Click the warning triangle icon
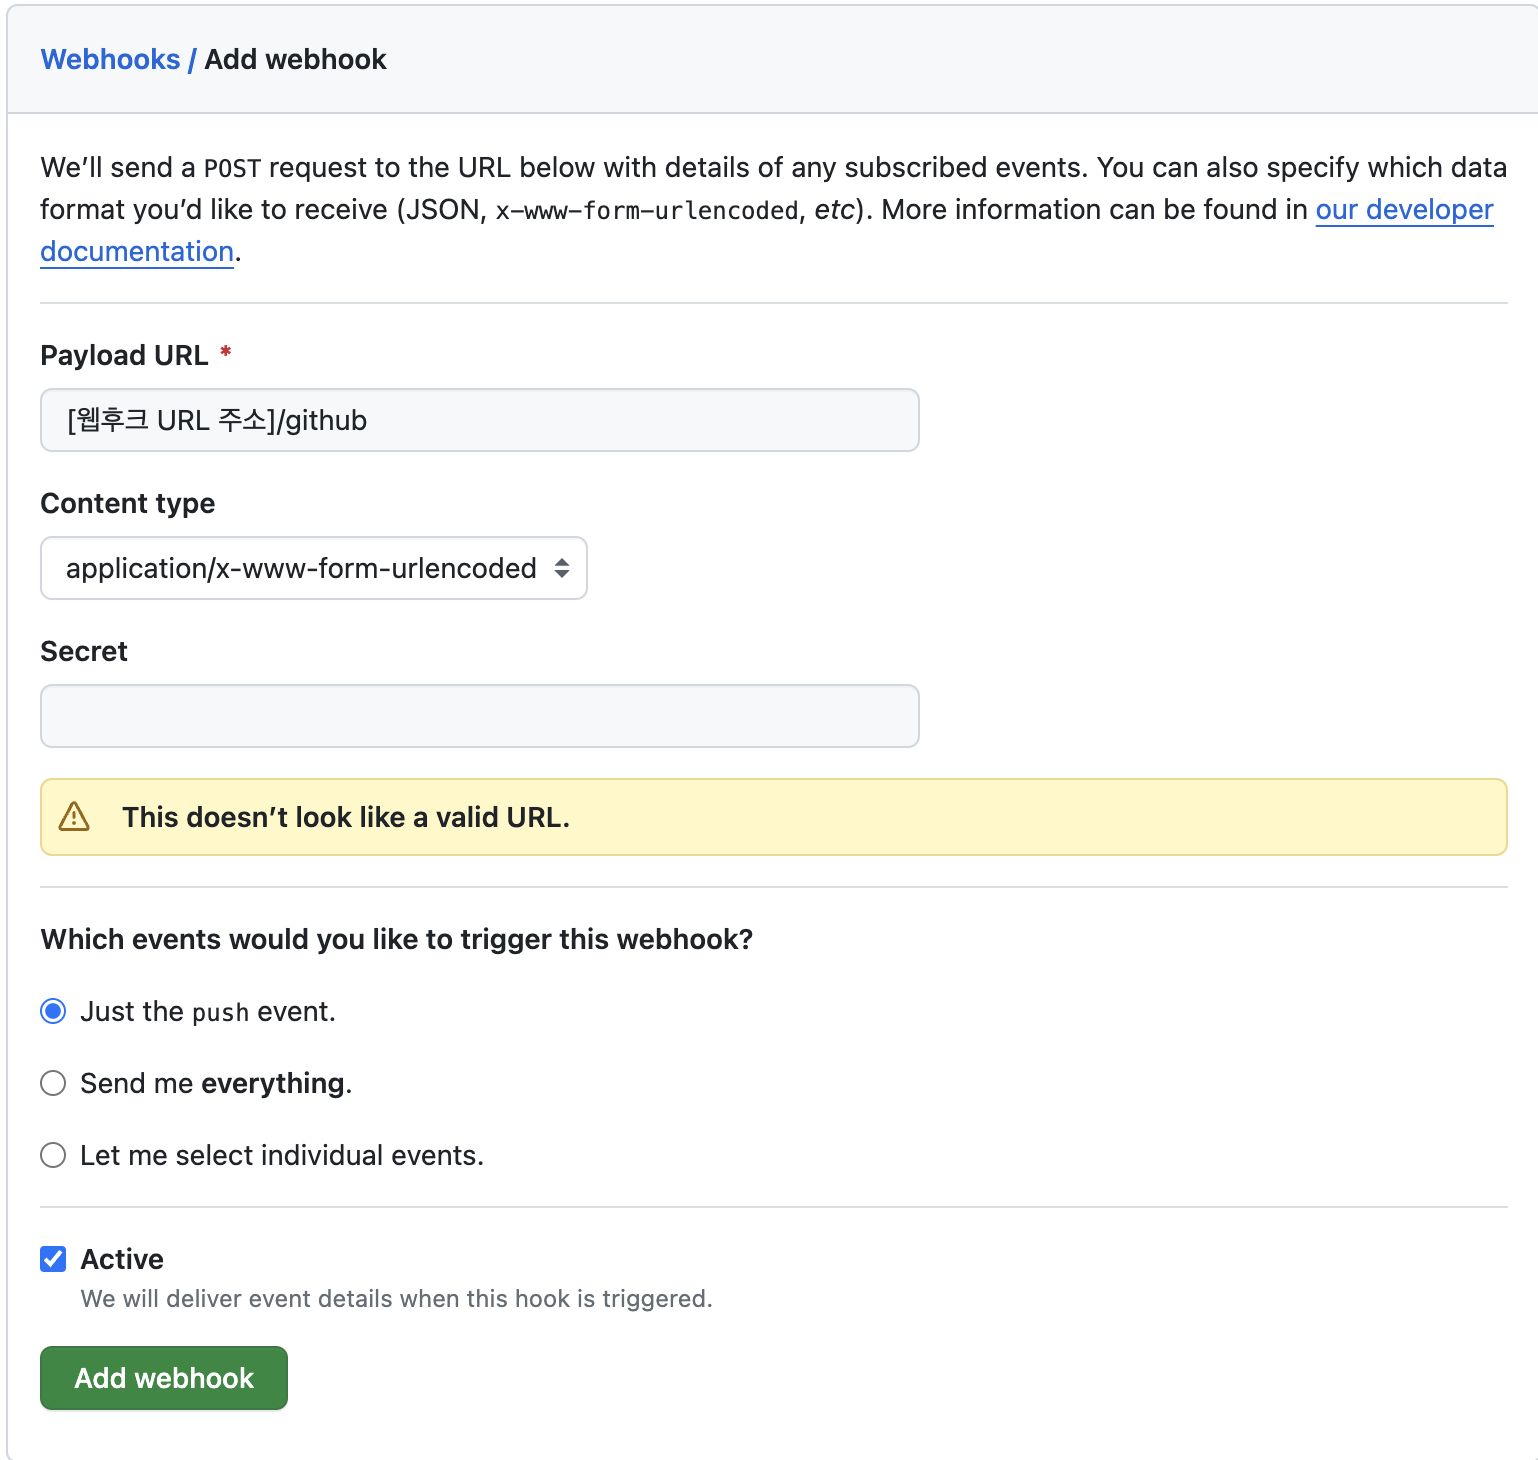The width and height of the screenshot is (1538, 1460). coord(74,817)
